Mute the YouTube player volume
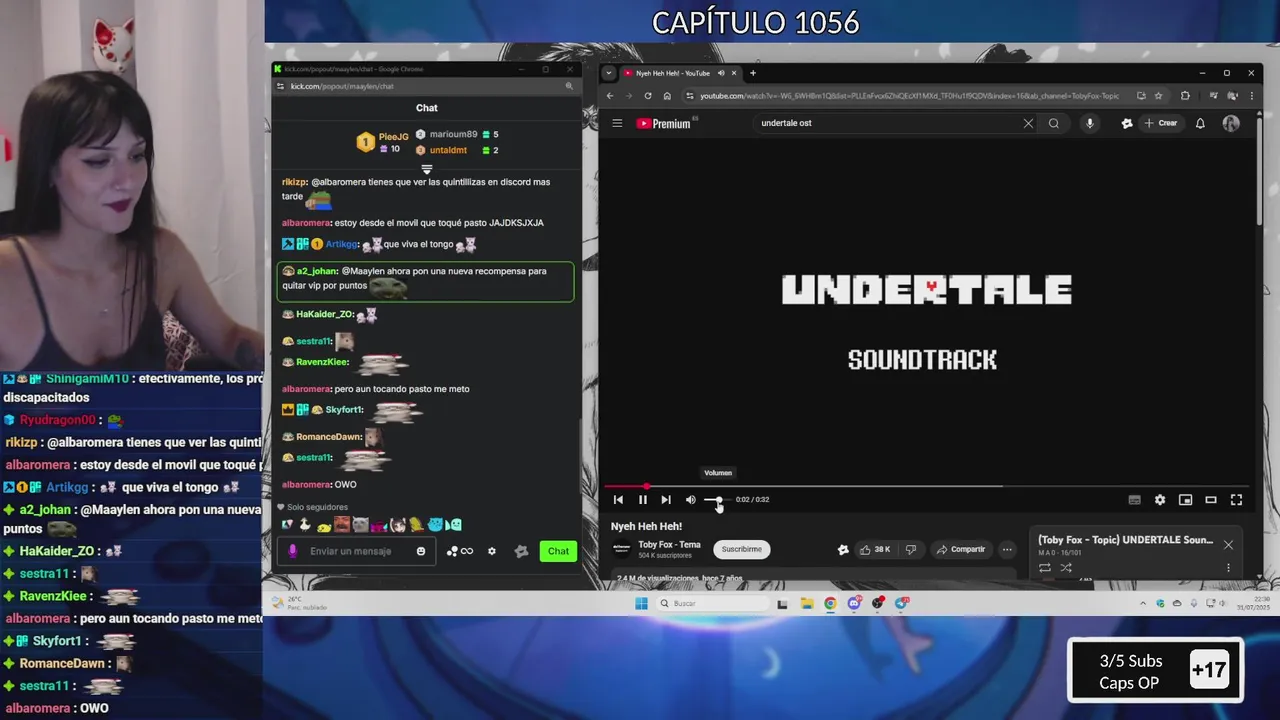 click(x=690, y=500)
